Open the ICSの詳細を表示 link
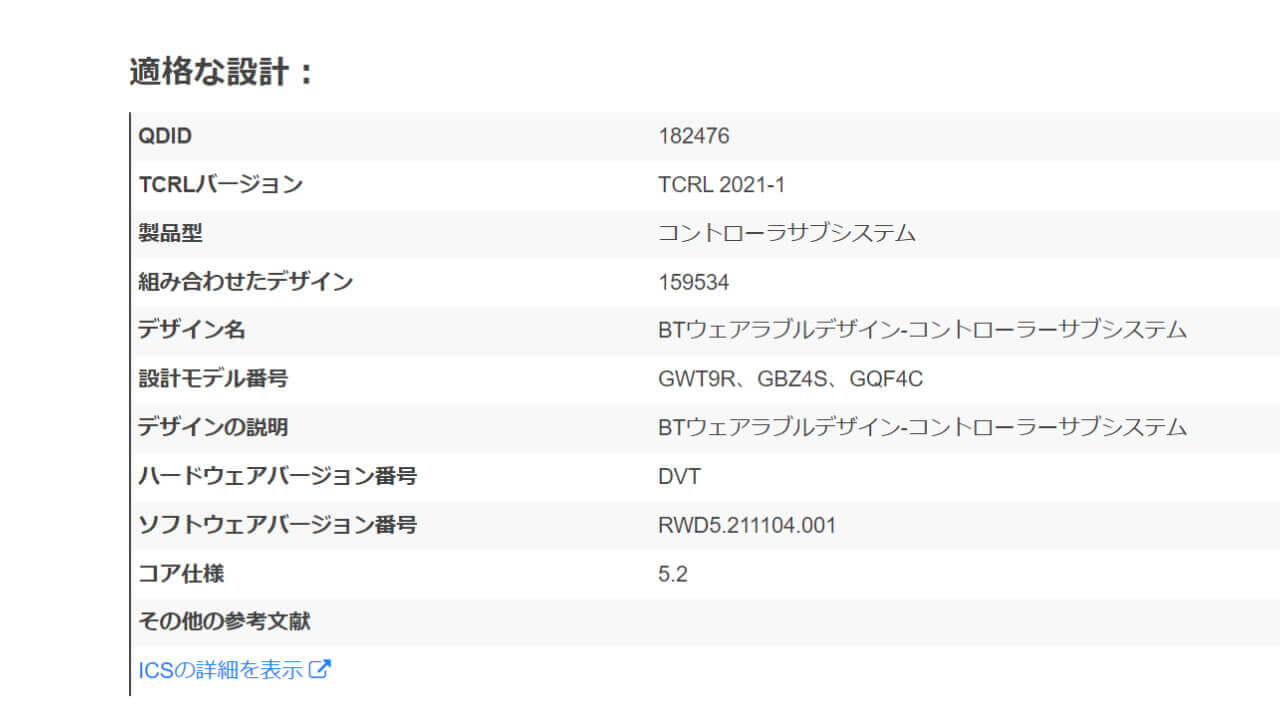The width and height of the screenshot is (1280, 720). [220, 670]
